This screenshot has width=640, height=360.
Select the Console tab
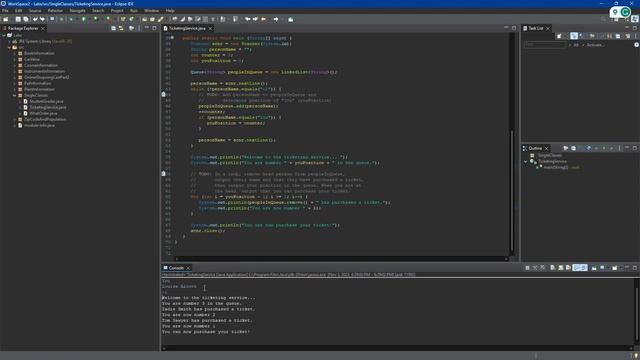click(176, 268)
